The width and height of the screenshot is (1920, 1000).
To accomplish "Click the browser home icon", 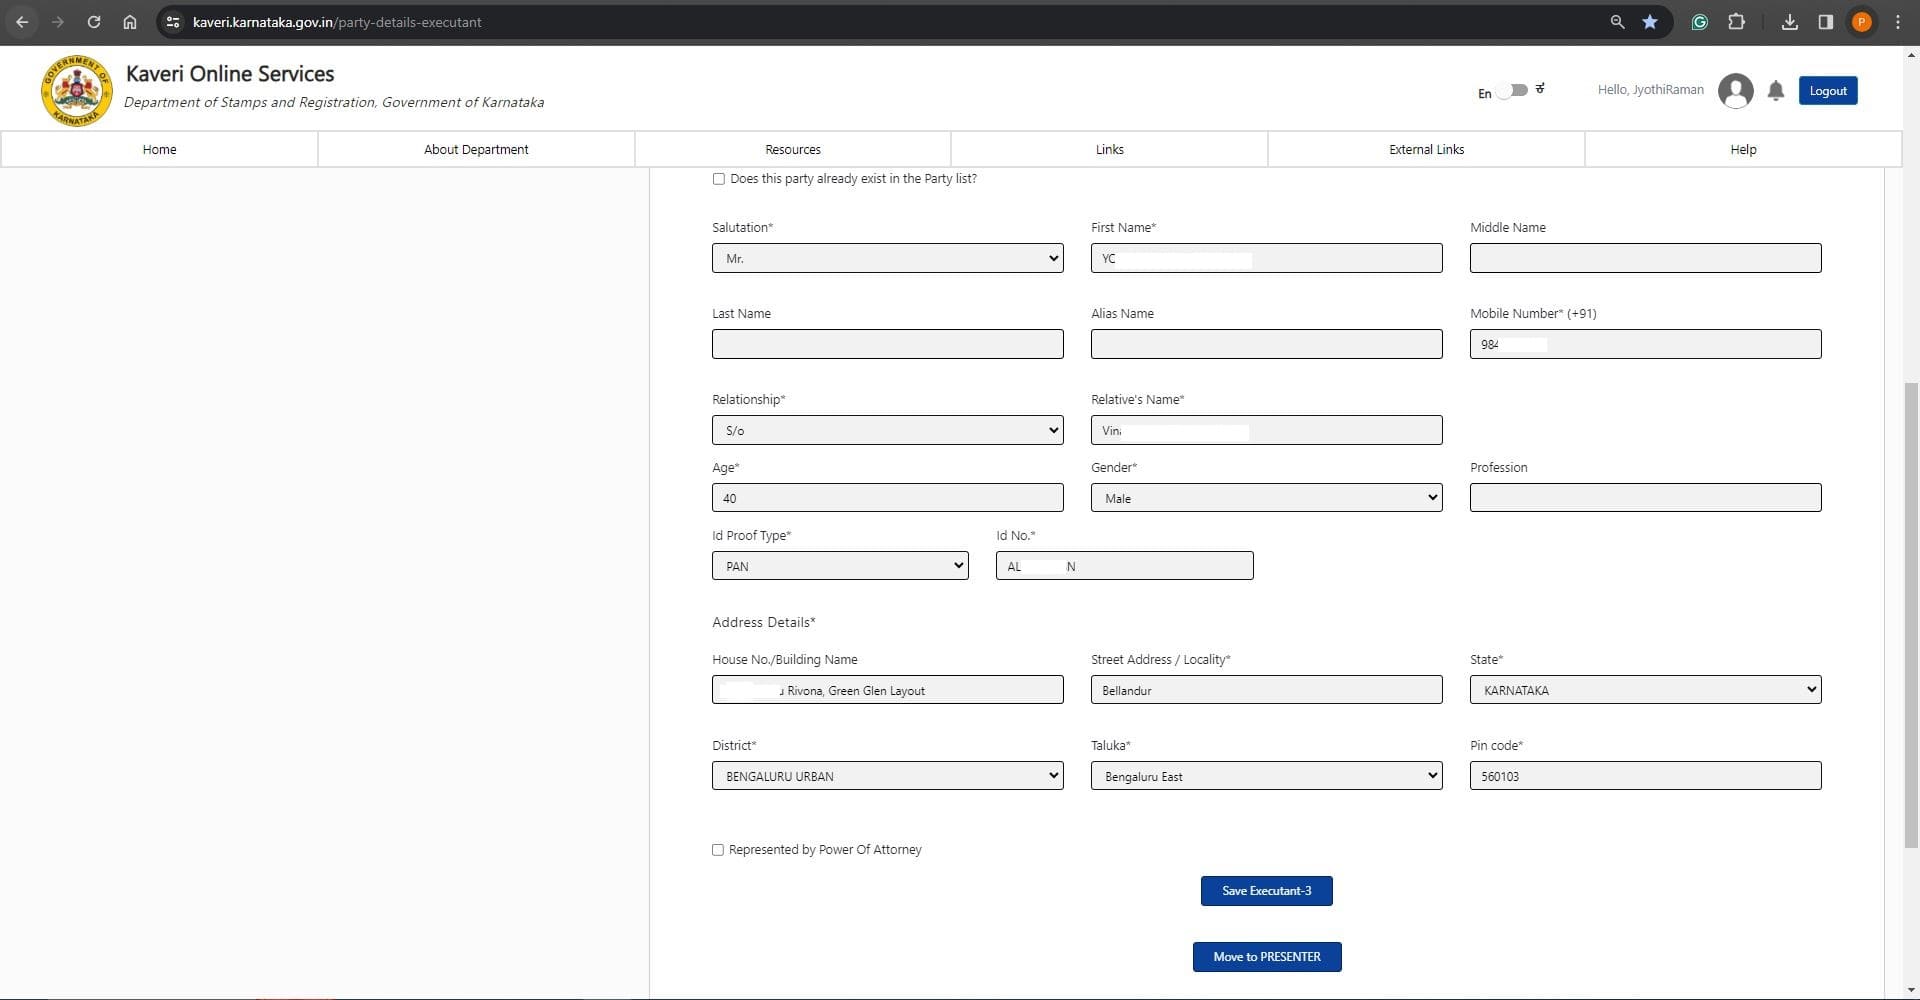I will pyautogui.click(x=130, y=22).
